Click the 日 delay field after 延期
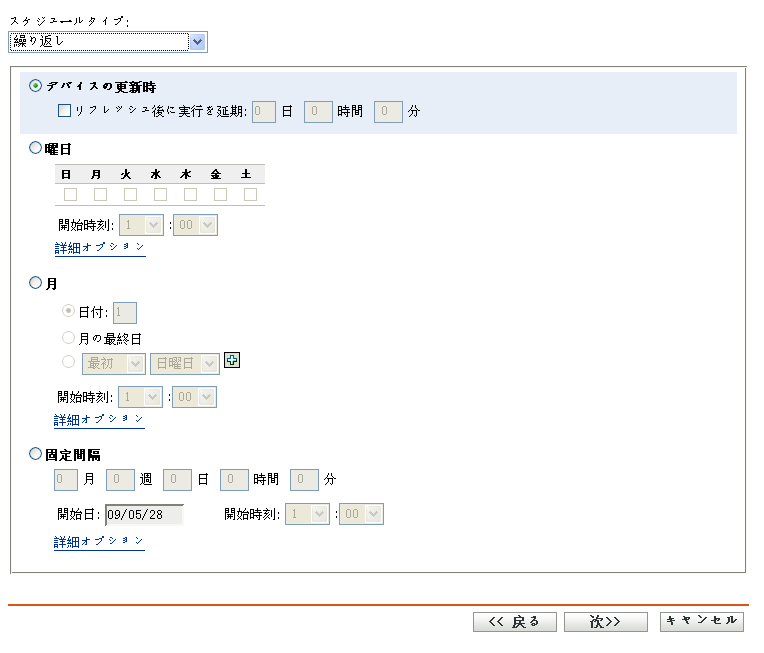The image size is (764, 653). (x=264, y=112)
